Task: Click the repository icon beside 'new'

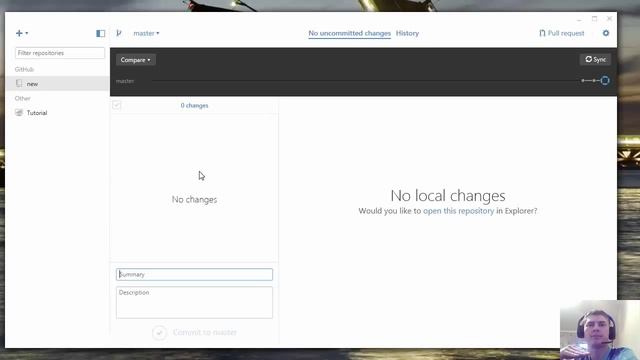Action: (19, 83)
